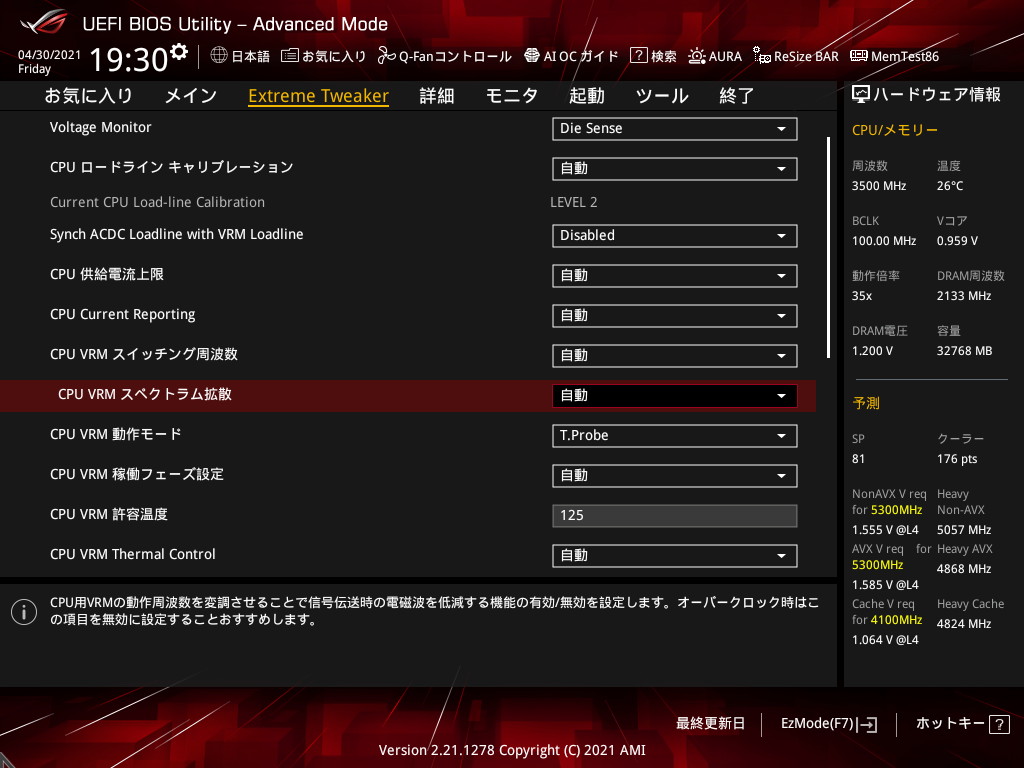Select the Extreme Tweaker tab
Screen dimensions: 1024x768
[319, 96]
